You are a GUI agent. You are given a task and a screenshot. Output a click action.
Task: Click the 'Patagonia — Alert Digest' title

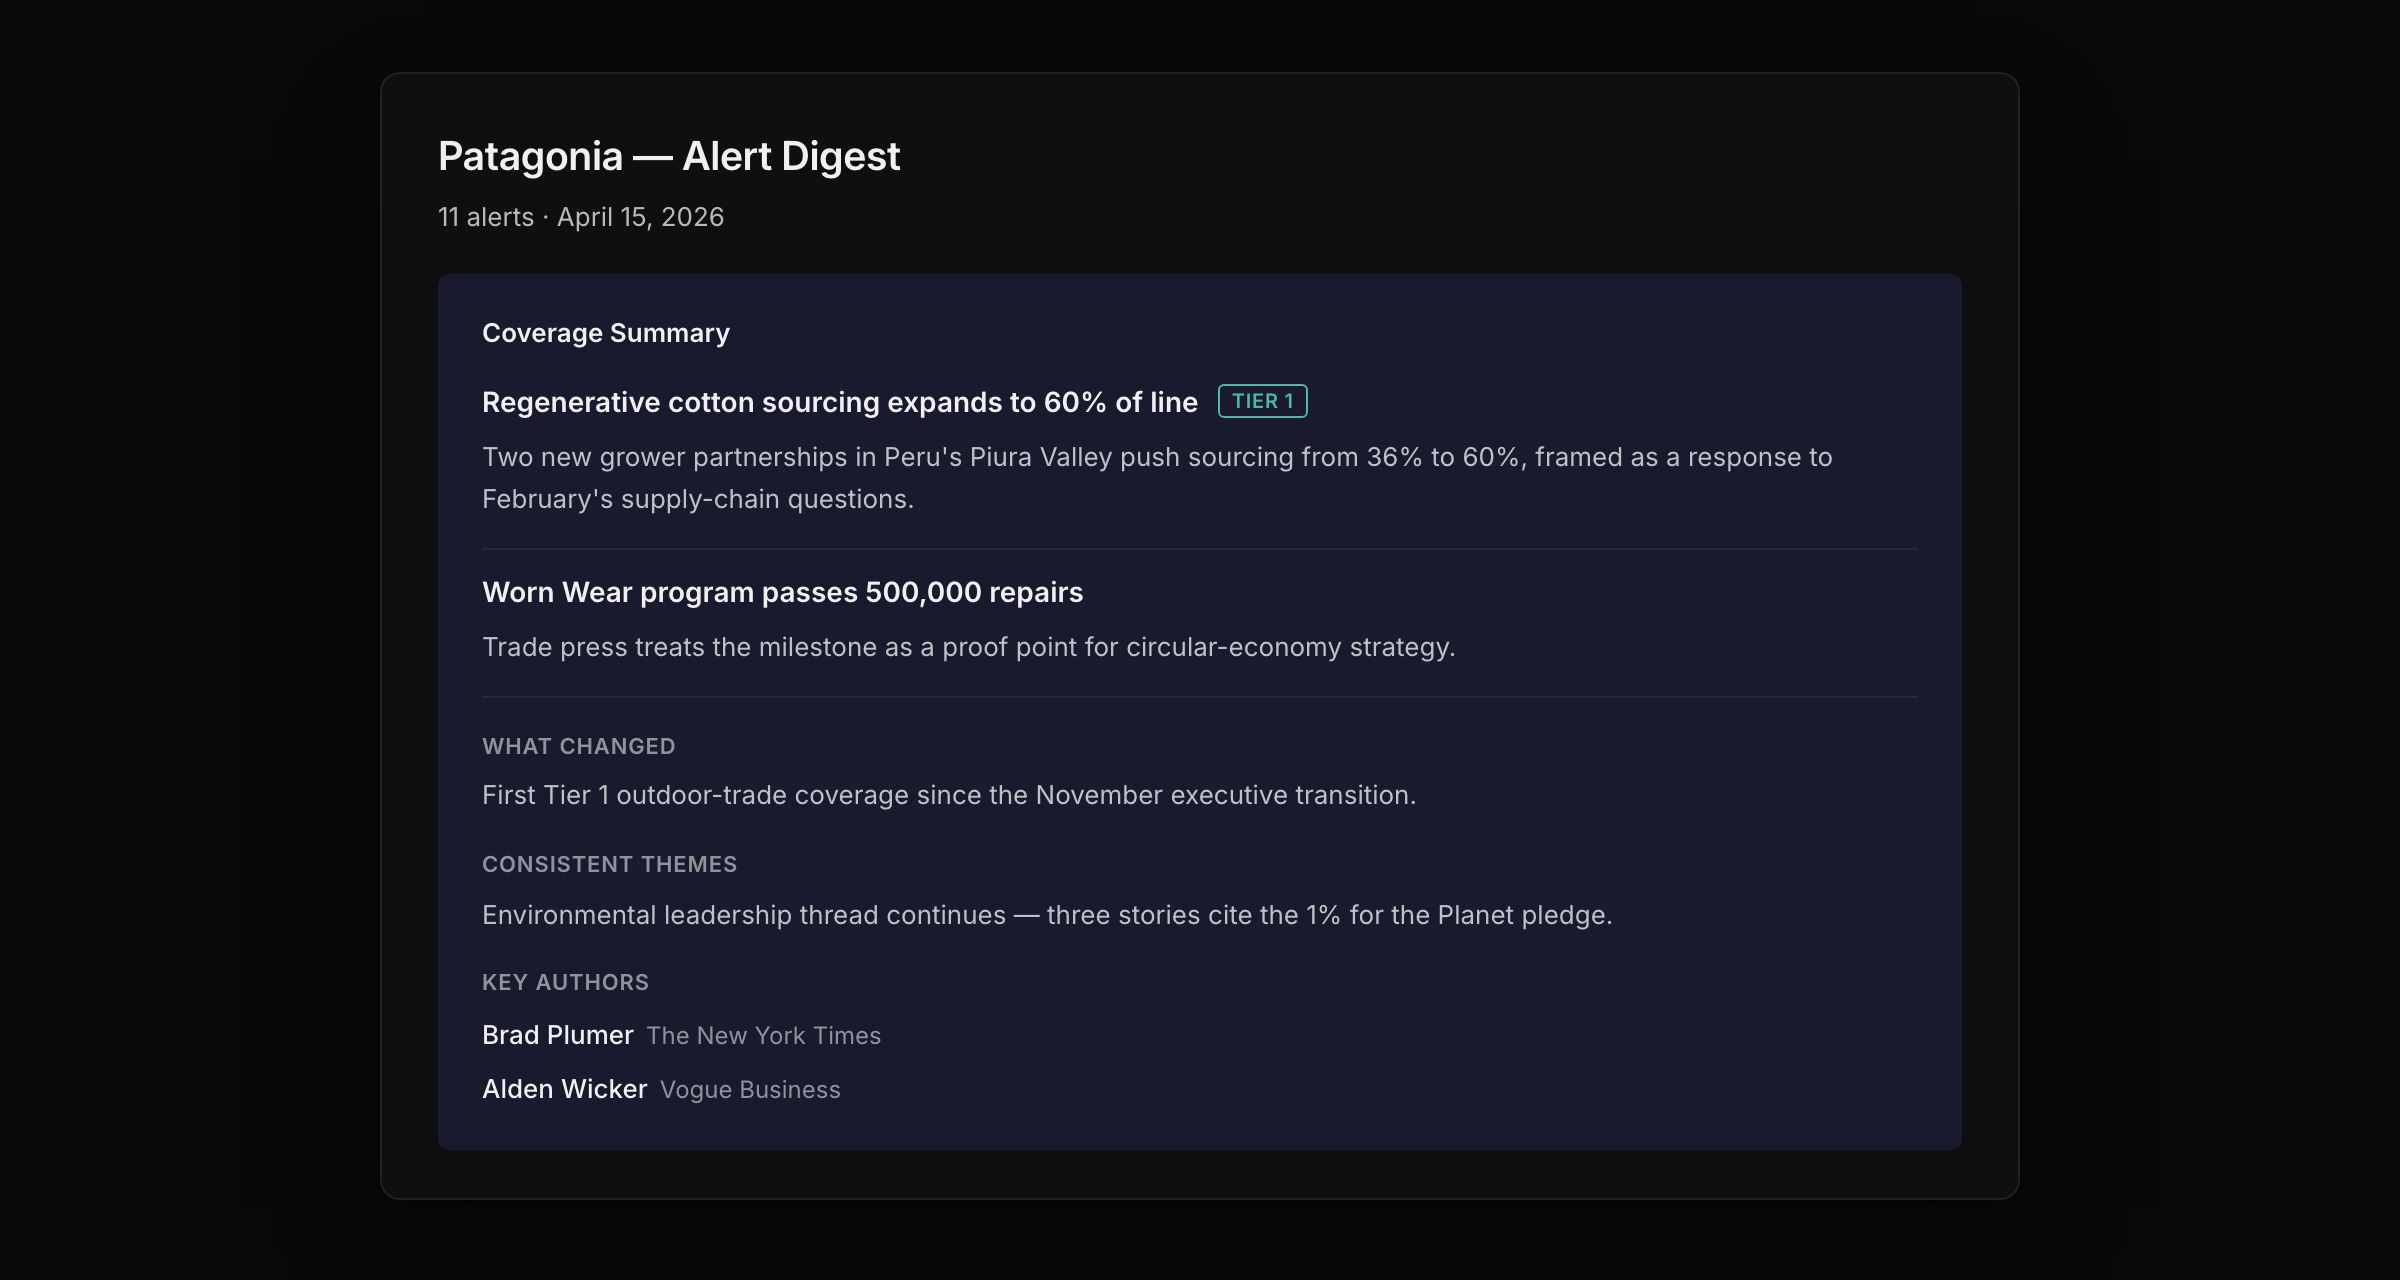669,157
